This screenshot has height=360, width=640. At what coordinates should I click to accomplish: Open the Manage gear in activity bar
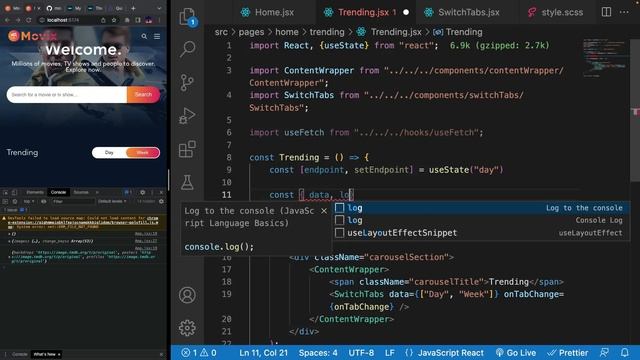point(187,328)
